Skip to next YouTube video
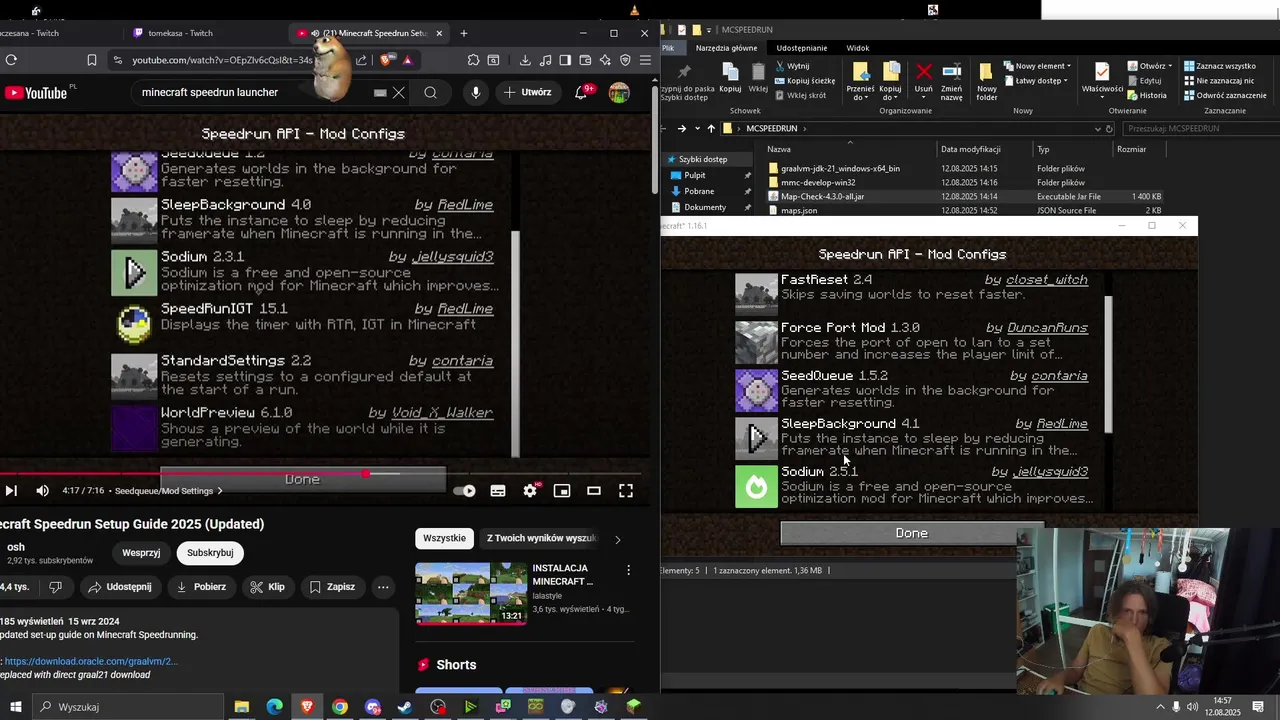This screenshot has width=1280, height=720. click(11, 491)
